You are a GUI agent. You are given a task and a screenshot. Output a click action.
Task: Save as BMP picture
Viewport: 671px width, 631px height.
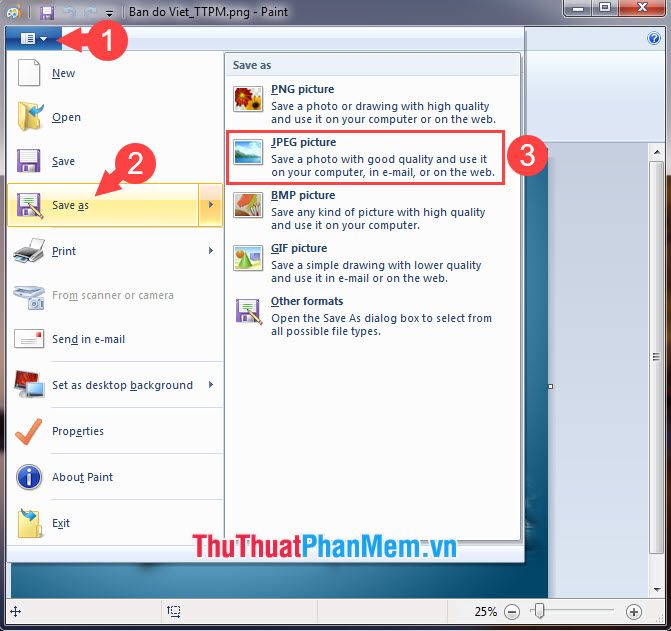[372, 210]
